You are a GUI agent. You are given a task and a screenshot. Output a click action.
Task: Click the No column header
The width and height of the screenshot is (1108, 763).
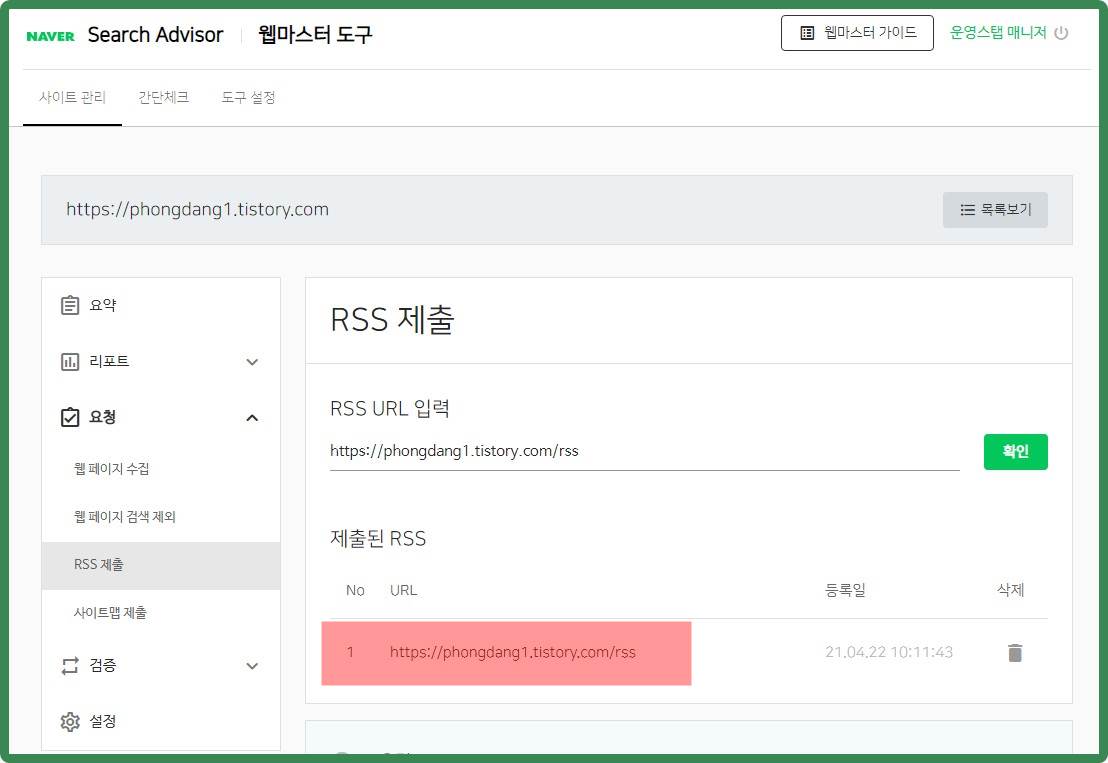point(355,590)
